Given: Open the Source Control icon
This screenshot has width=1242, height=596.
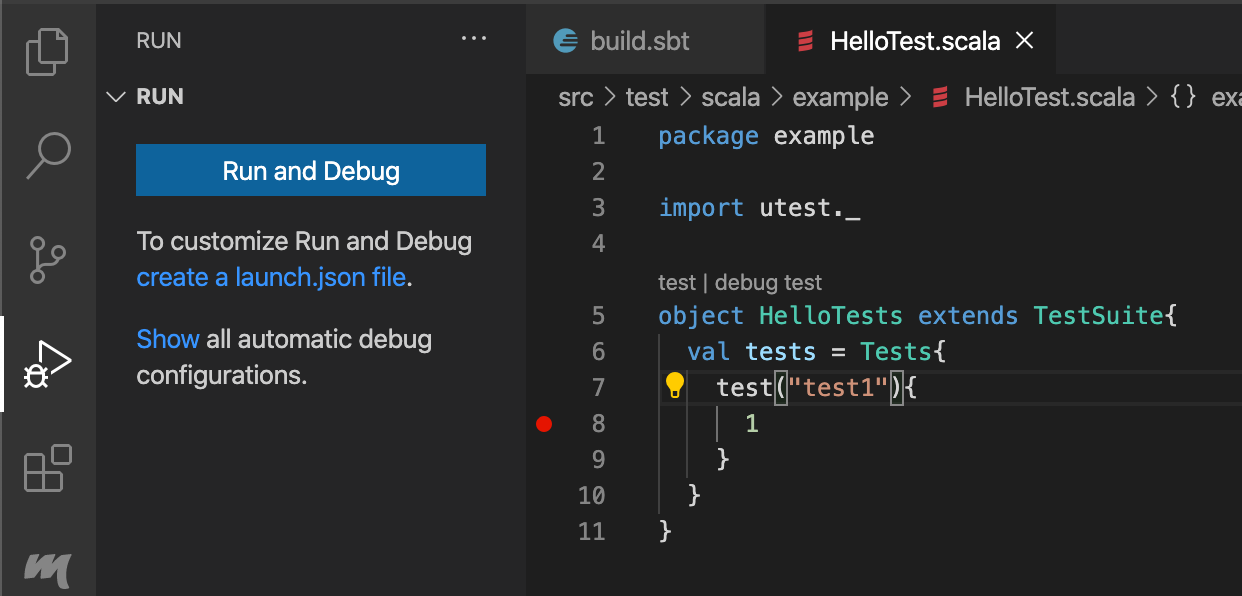Looking at the screenshot, I should click(47, 259).
